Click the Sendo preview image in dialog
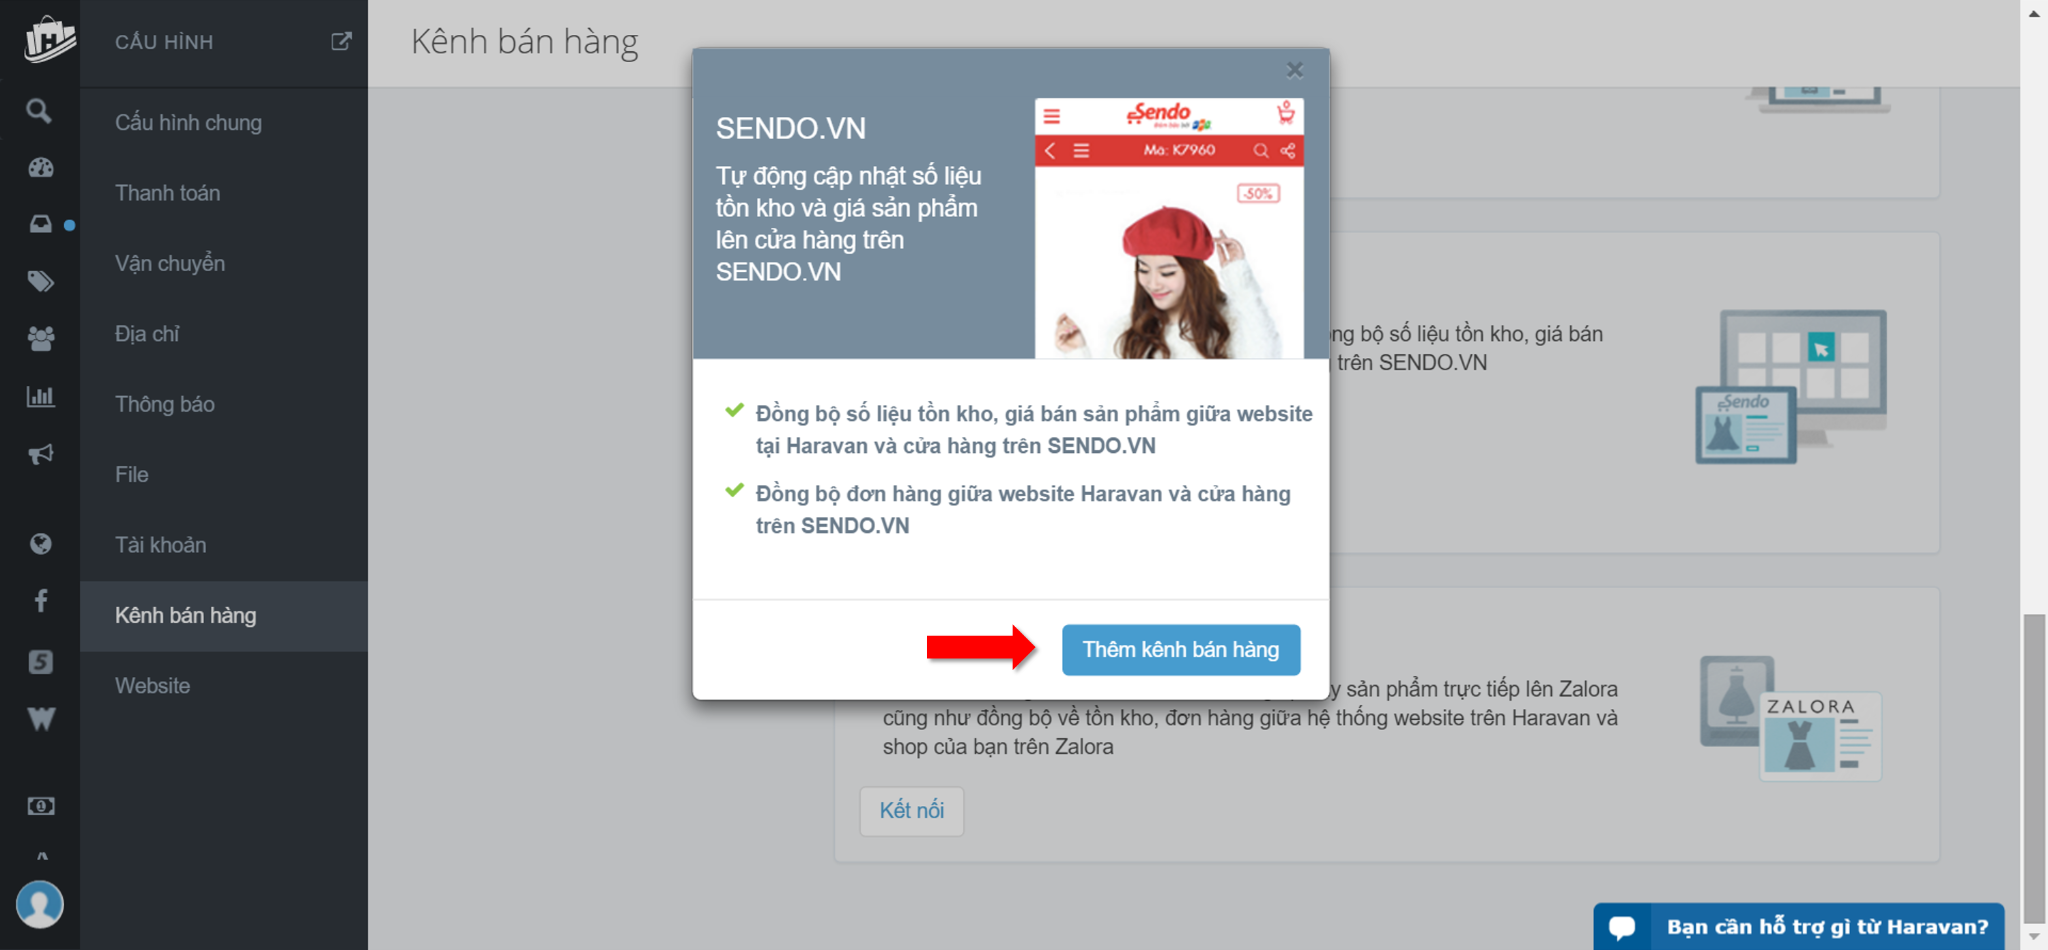Image resolution: width=2048 pixels, height=950 pixels. click(1169, 228)
